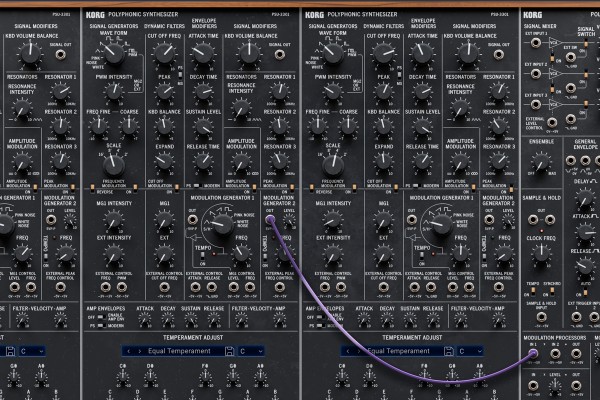This screenshot has height=400, width=600.
Task: Open the key C dropdown in left KORG module
Action: pos(249,351)
